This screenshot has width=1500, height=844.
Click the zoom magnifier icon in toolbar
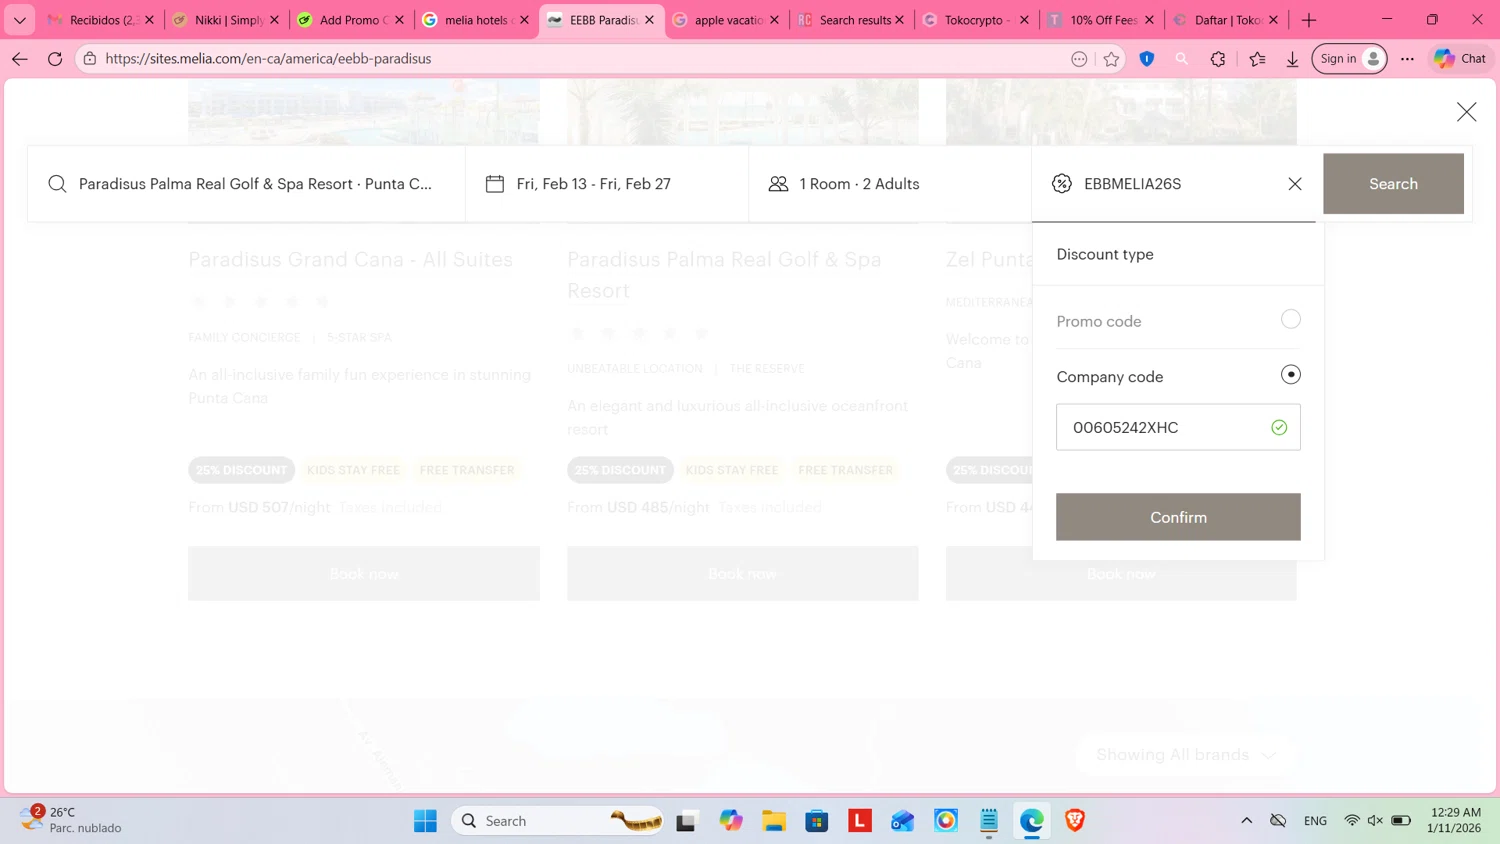[1182, 59]
